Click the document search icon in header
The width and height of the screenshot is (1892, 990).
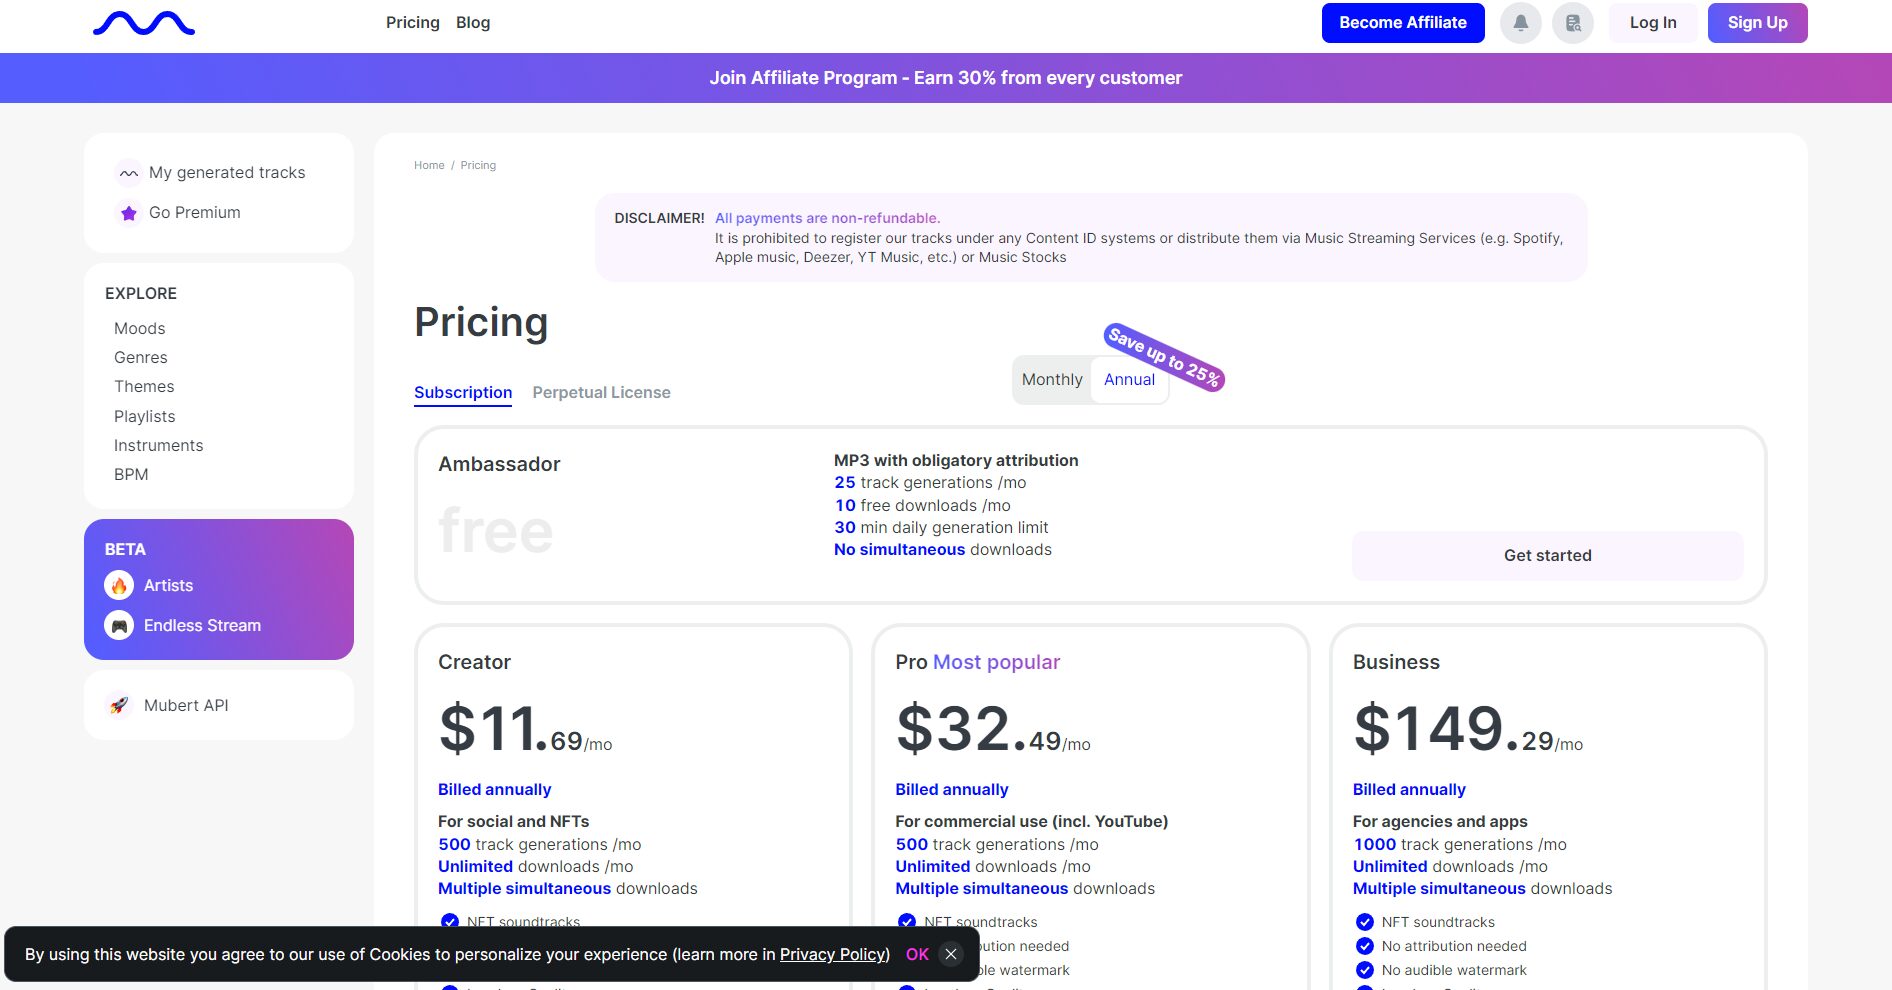coord(1572,23)
